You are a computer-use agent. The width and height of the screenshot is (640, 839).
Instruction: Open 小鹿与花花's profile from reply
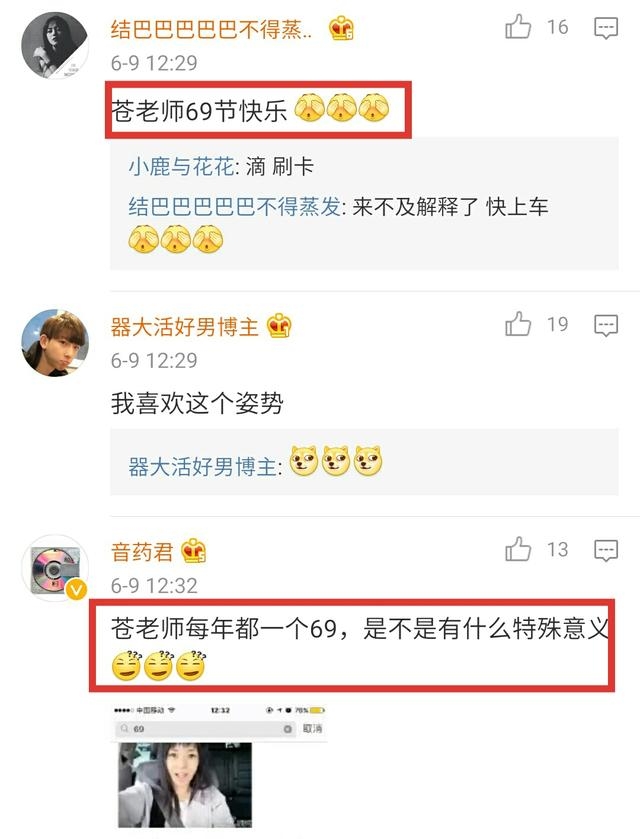pyautogui.click(x=181, y=166)
